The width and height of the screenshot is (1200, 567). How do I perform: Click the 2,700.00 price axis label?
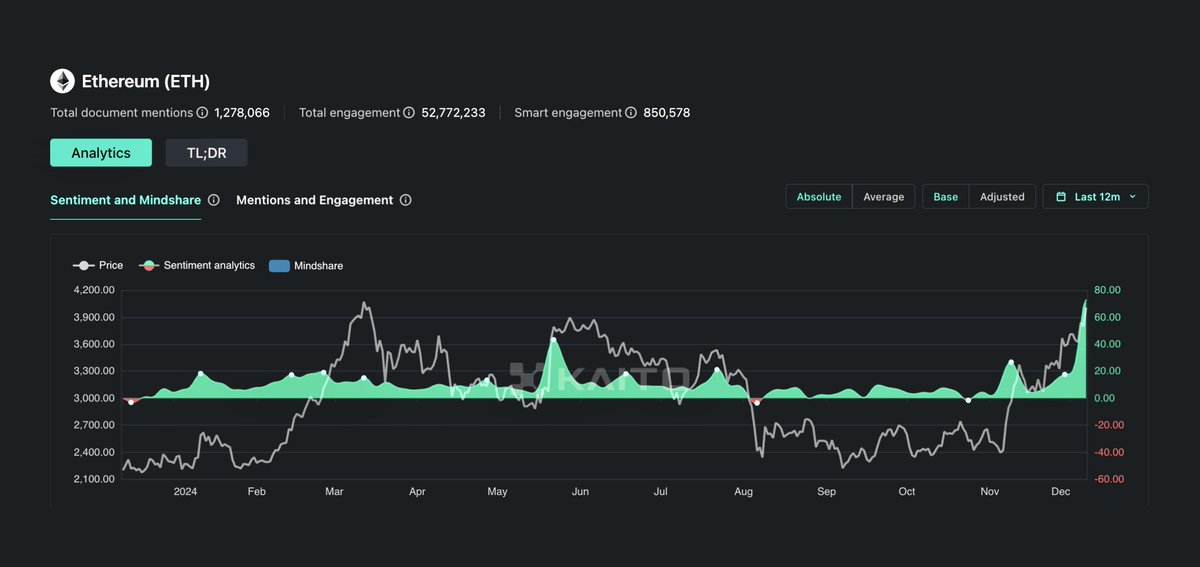pyautogui.click(x=95, y=425)
